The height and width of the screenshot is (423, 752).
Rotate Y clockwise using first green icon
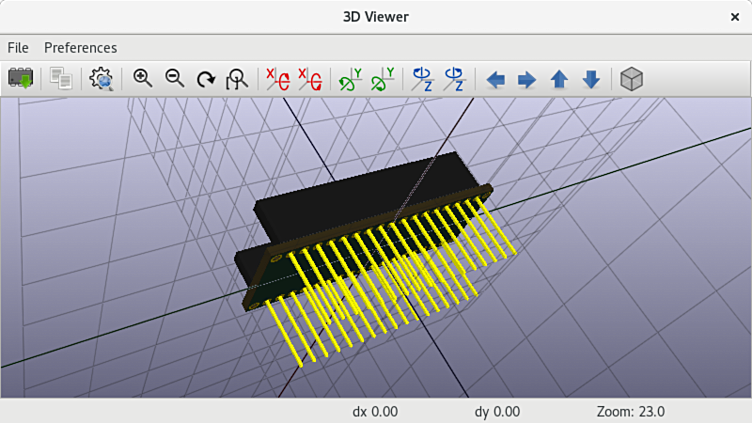350,79
